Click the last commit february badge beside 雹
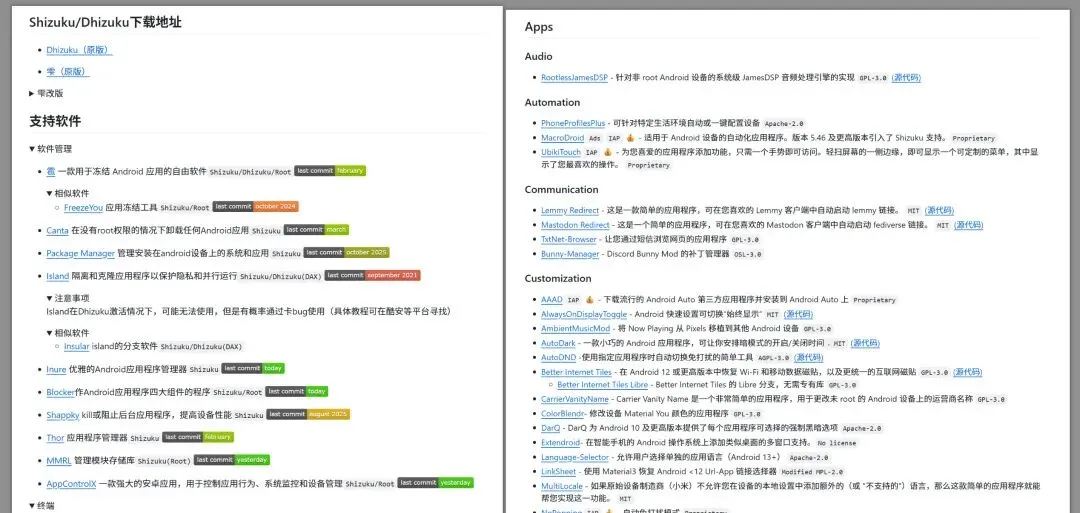Image resolution: width=1080 pixels, height=513 pixels. coord(330,171)
